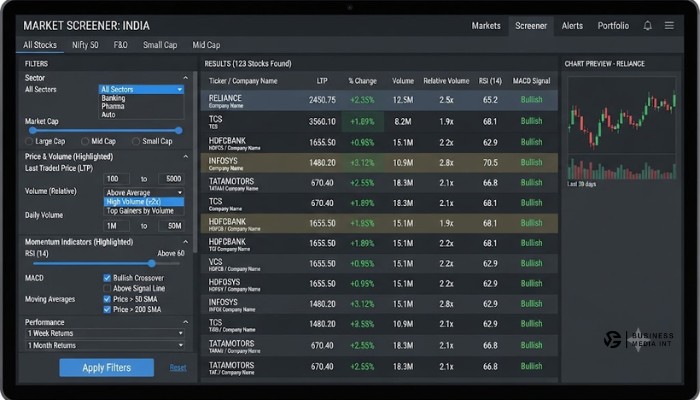700x400 pixels.
Task: Click the right Market Cap slider handle
Action: [x=179, y=130]
